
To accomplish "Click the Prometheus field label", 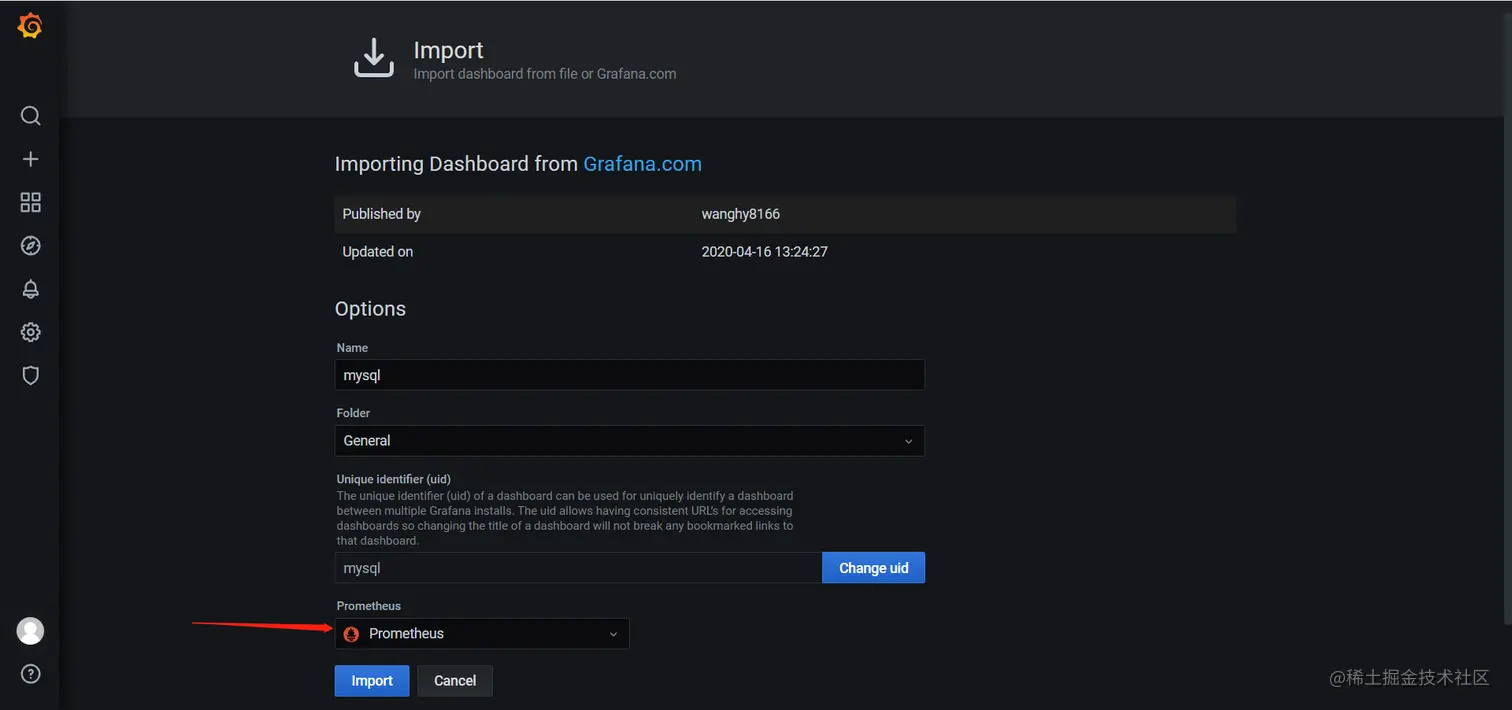I will coord(369,606).
